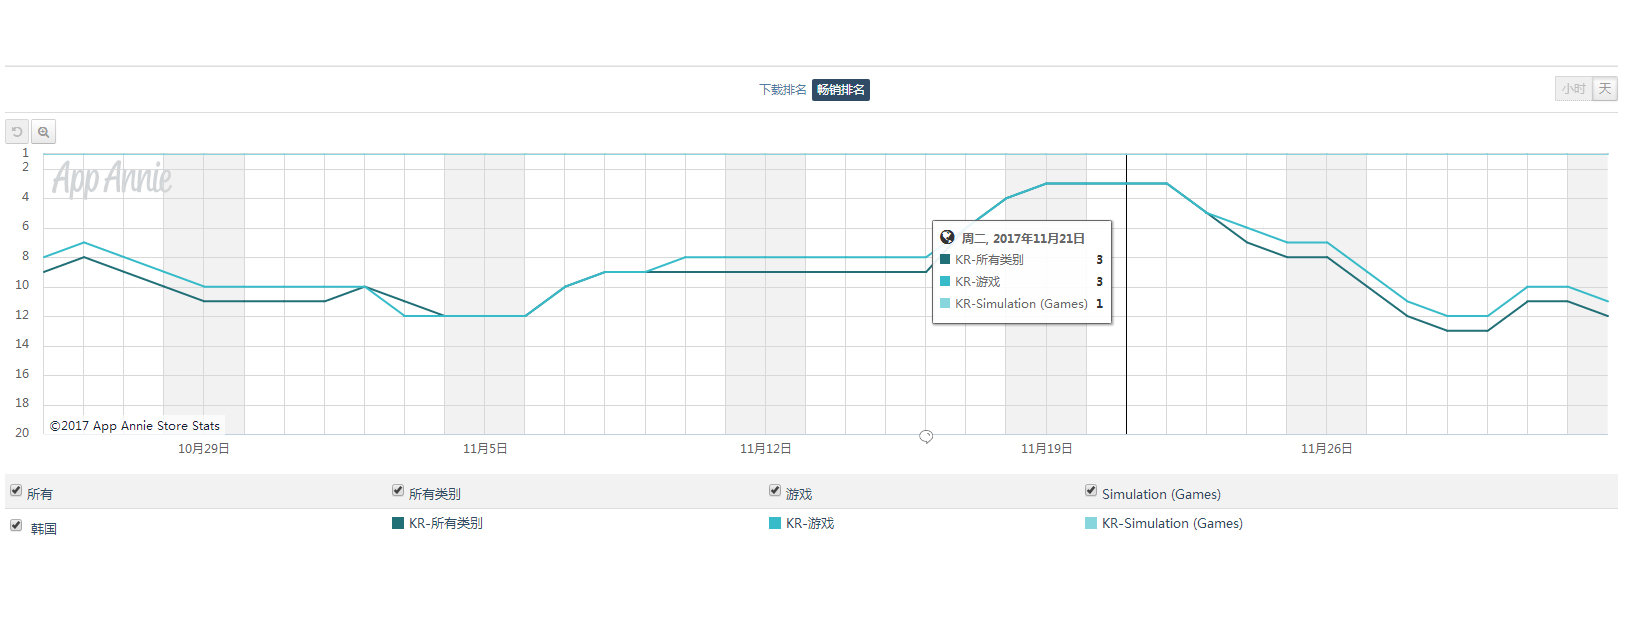The height and width of the screenshot is (632, 1642).
Task: Uncheck the 所有 checkbox
Action: coord(16,490)
